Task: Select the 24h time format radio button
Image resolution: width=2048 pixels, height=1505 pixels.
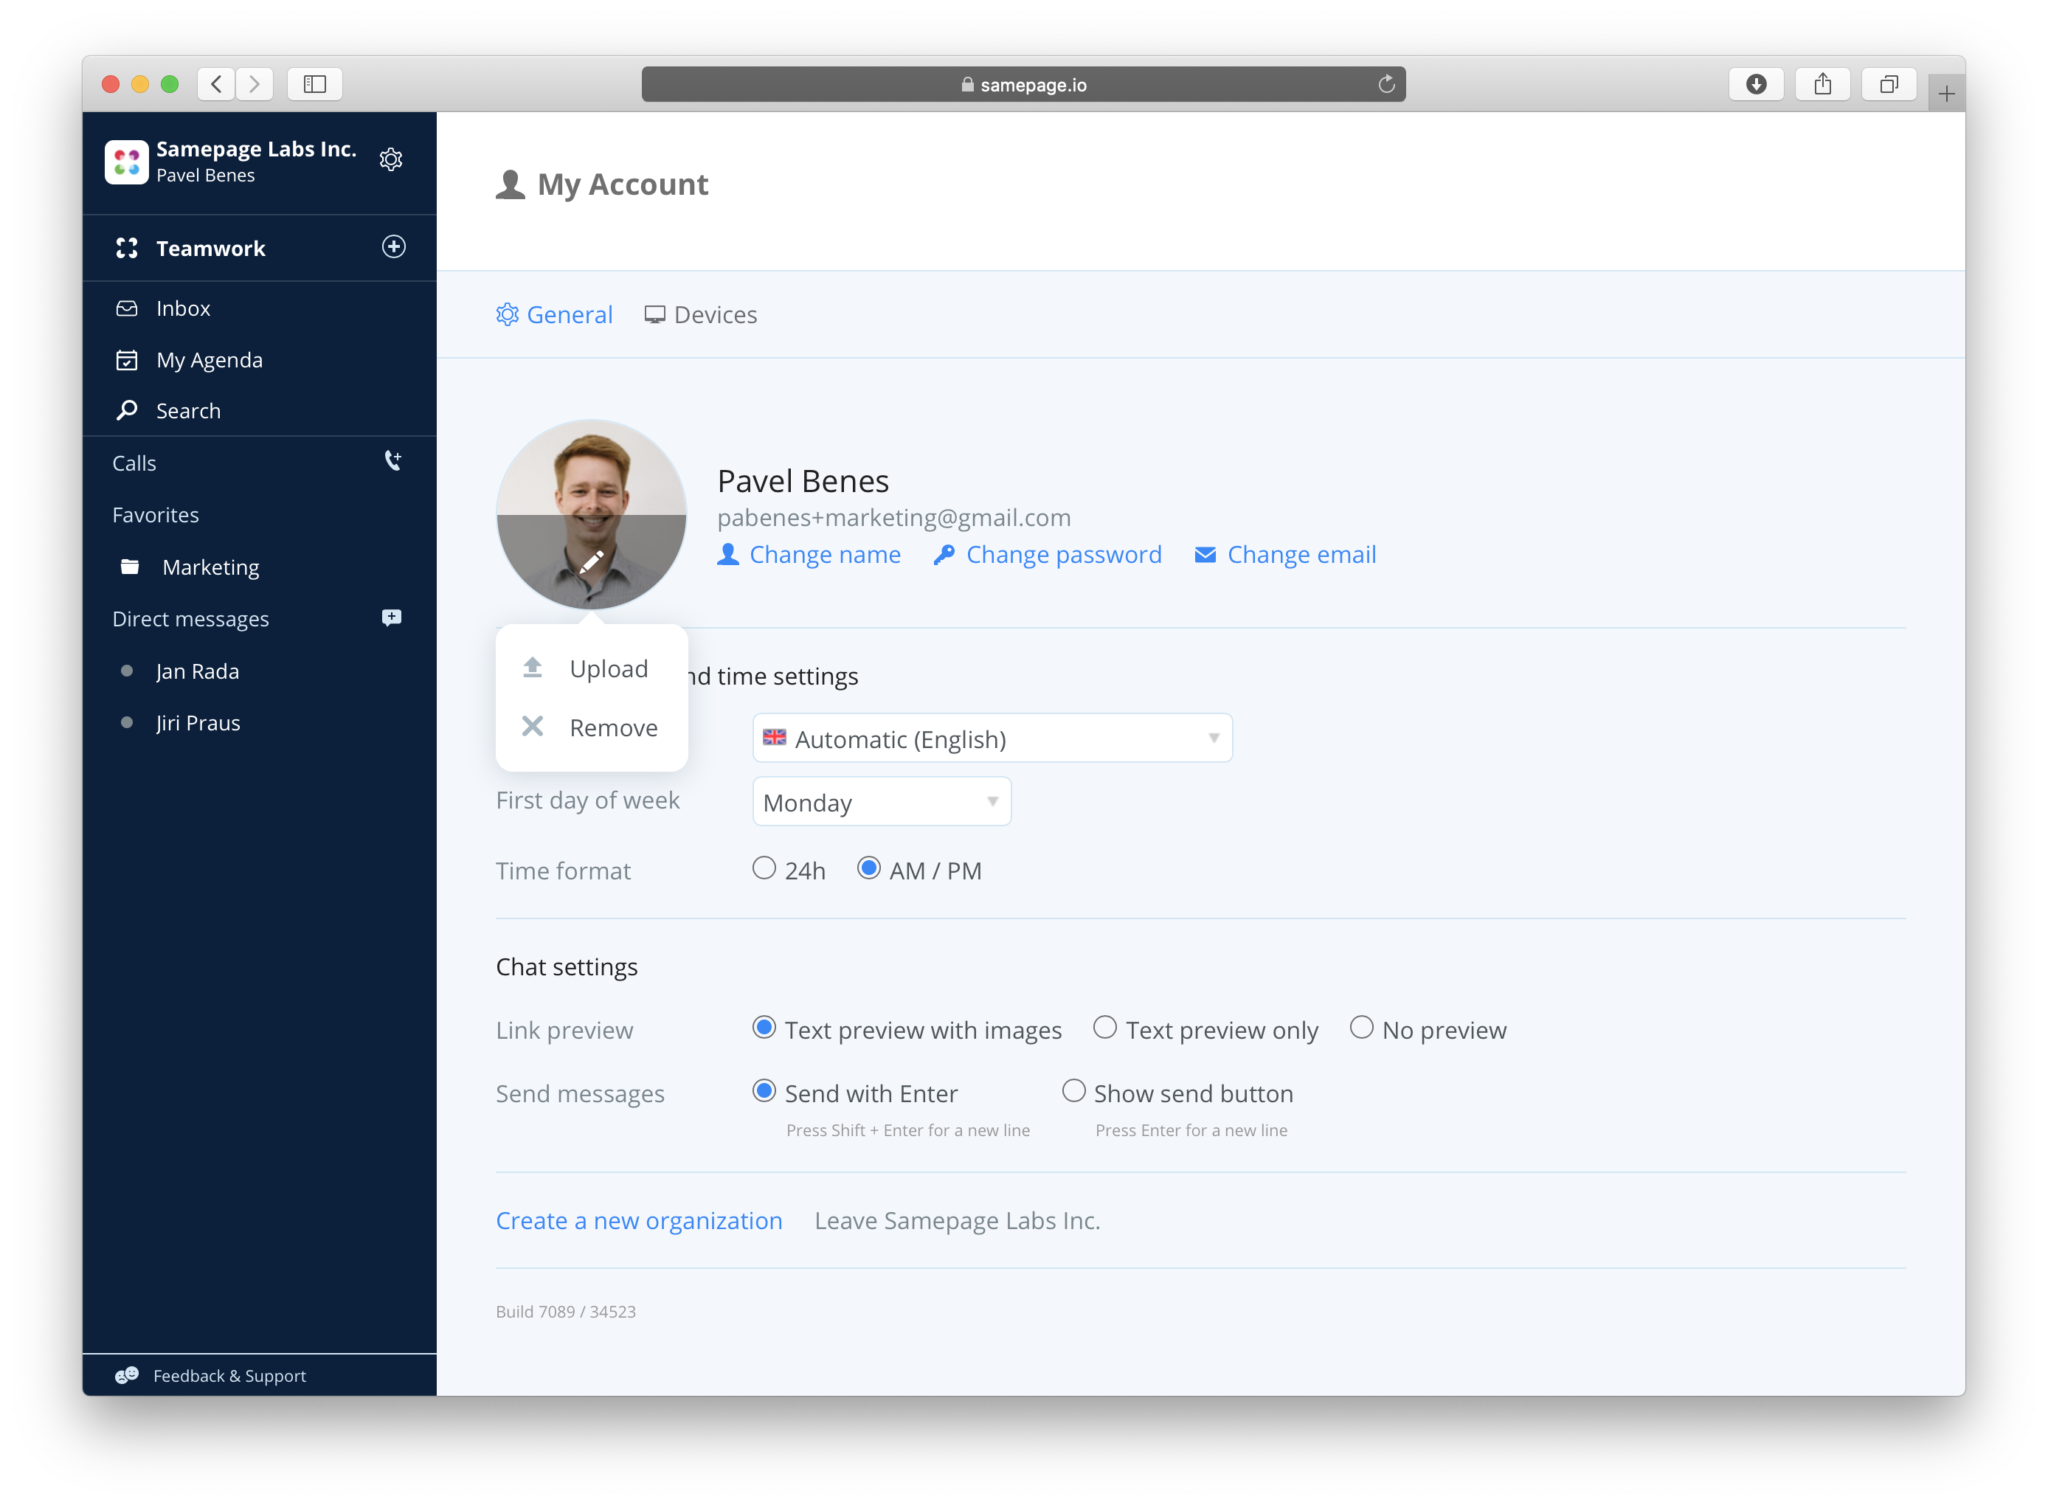Action: 763,869
